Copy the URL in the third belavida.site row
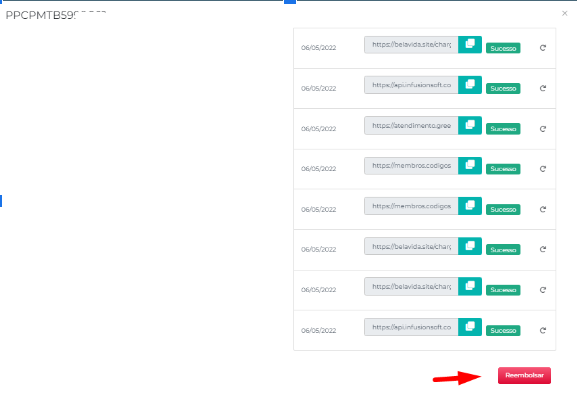 470,286
